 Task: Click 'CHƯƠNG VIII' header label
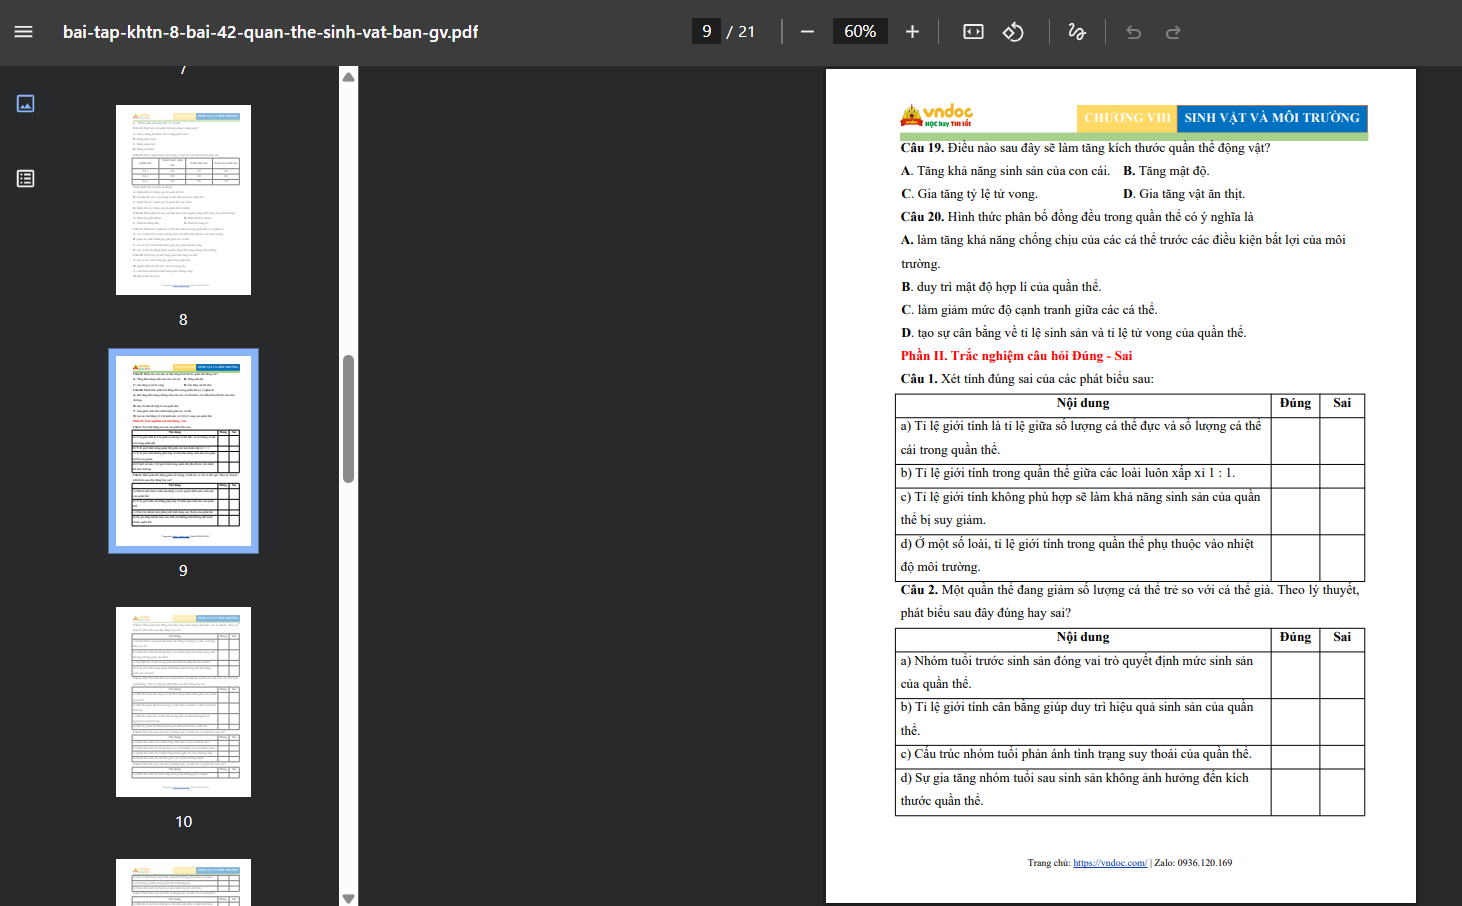1127,118
